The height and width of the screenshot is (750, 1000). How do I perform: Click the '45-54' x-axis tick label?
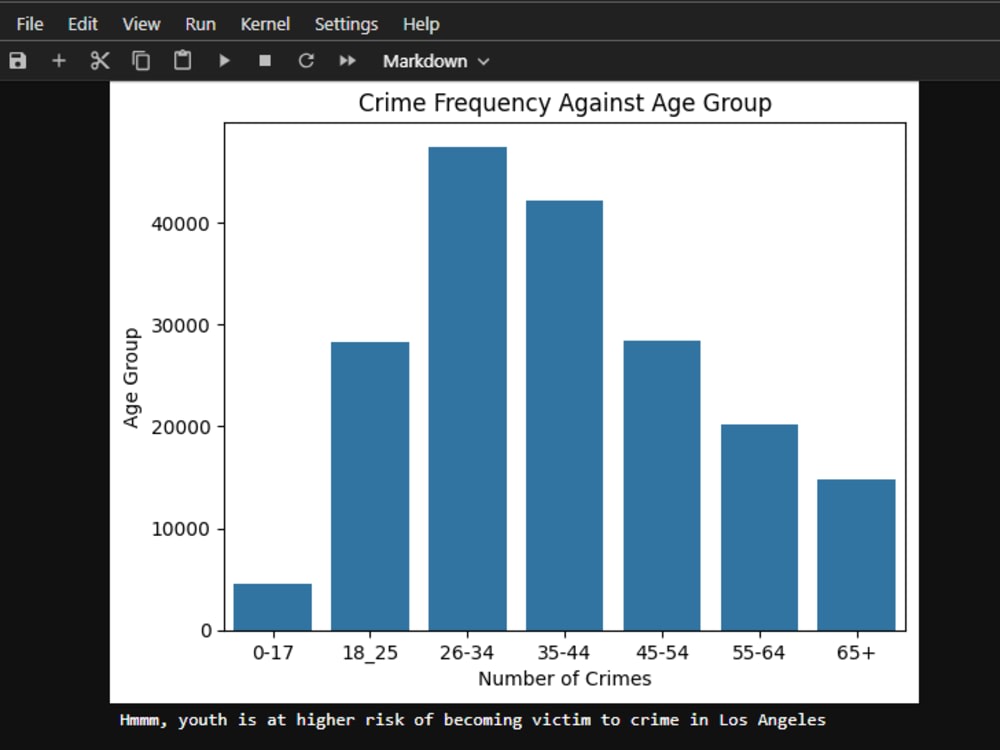tap(662, 653)
